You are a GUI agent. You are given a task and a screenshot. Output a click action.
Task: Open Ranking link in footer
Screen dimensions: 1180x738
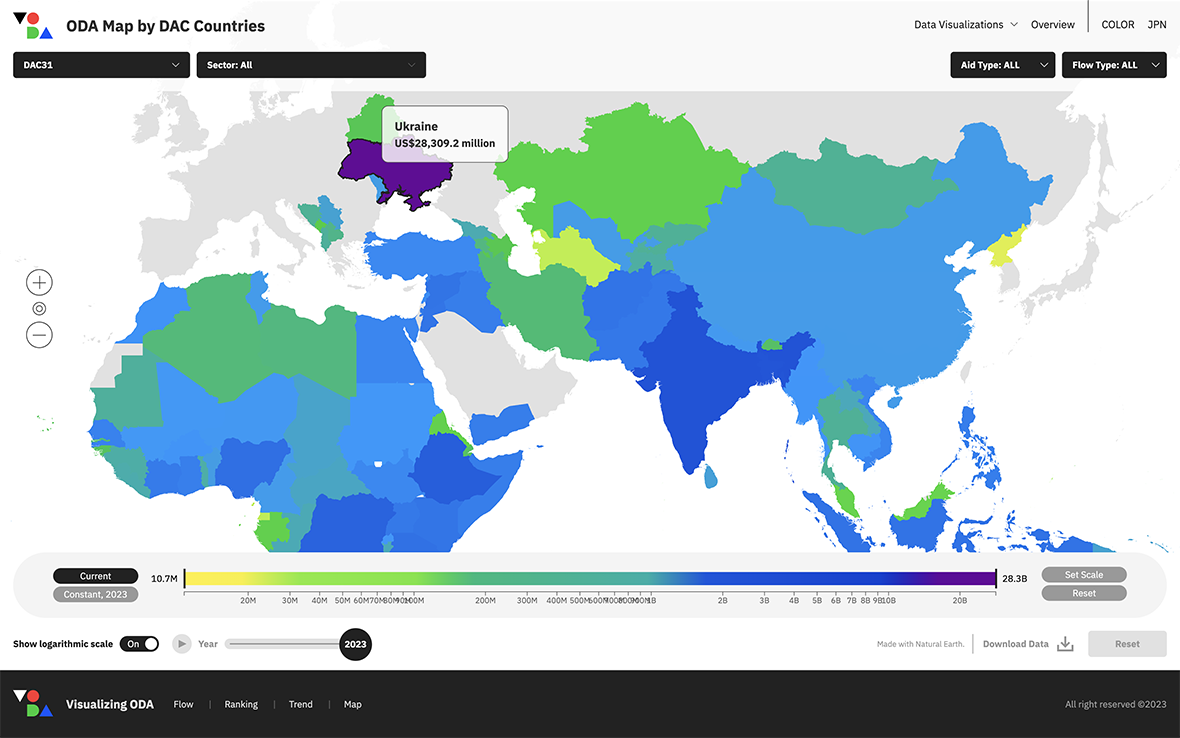(x=241, y=704)
